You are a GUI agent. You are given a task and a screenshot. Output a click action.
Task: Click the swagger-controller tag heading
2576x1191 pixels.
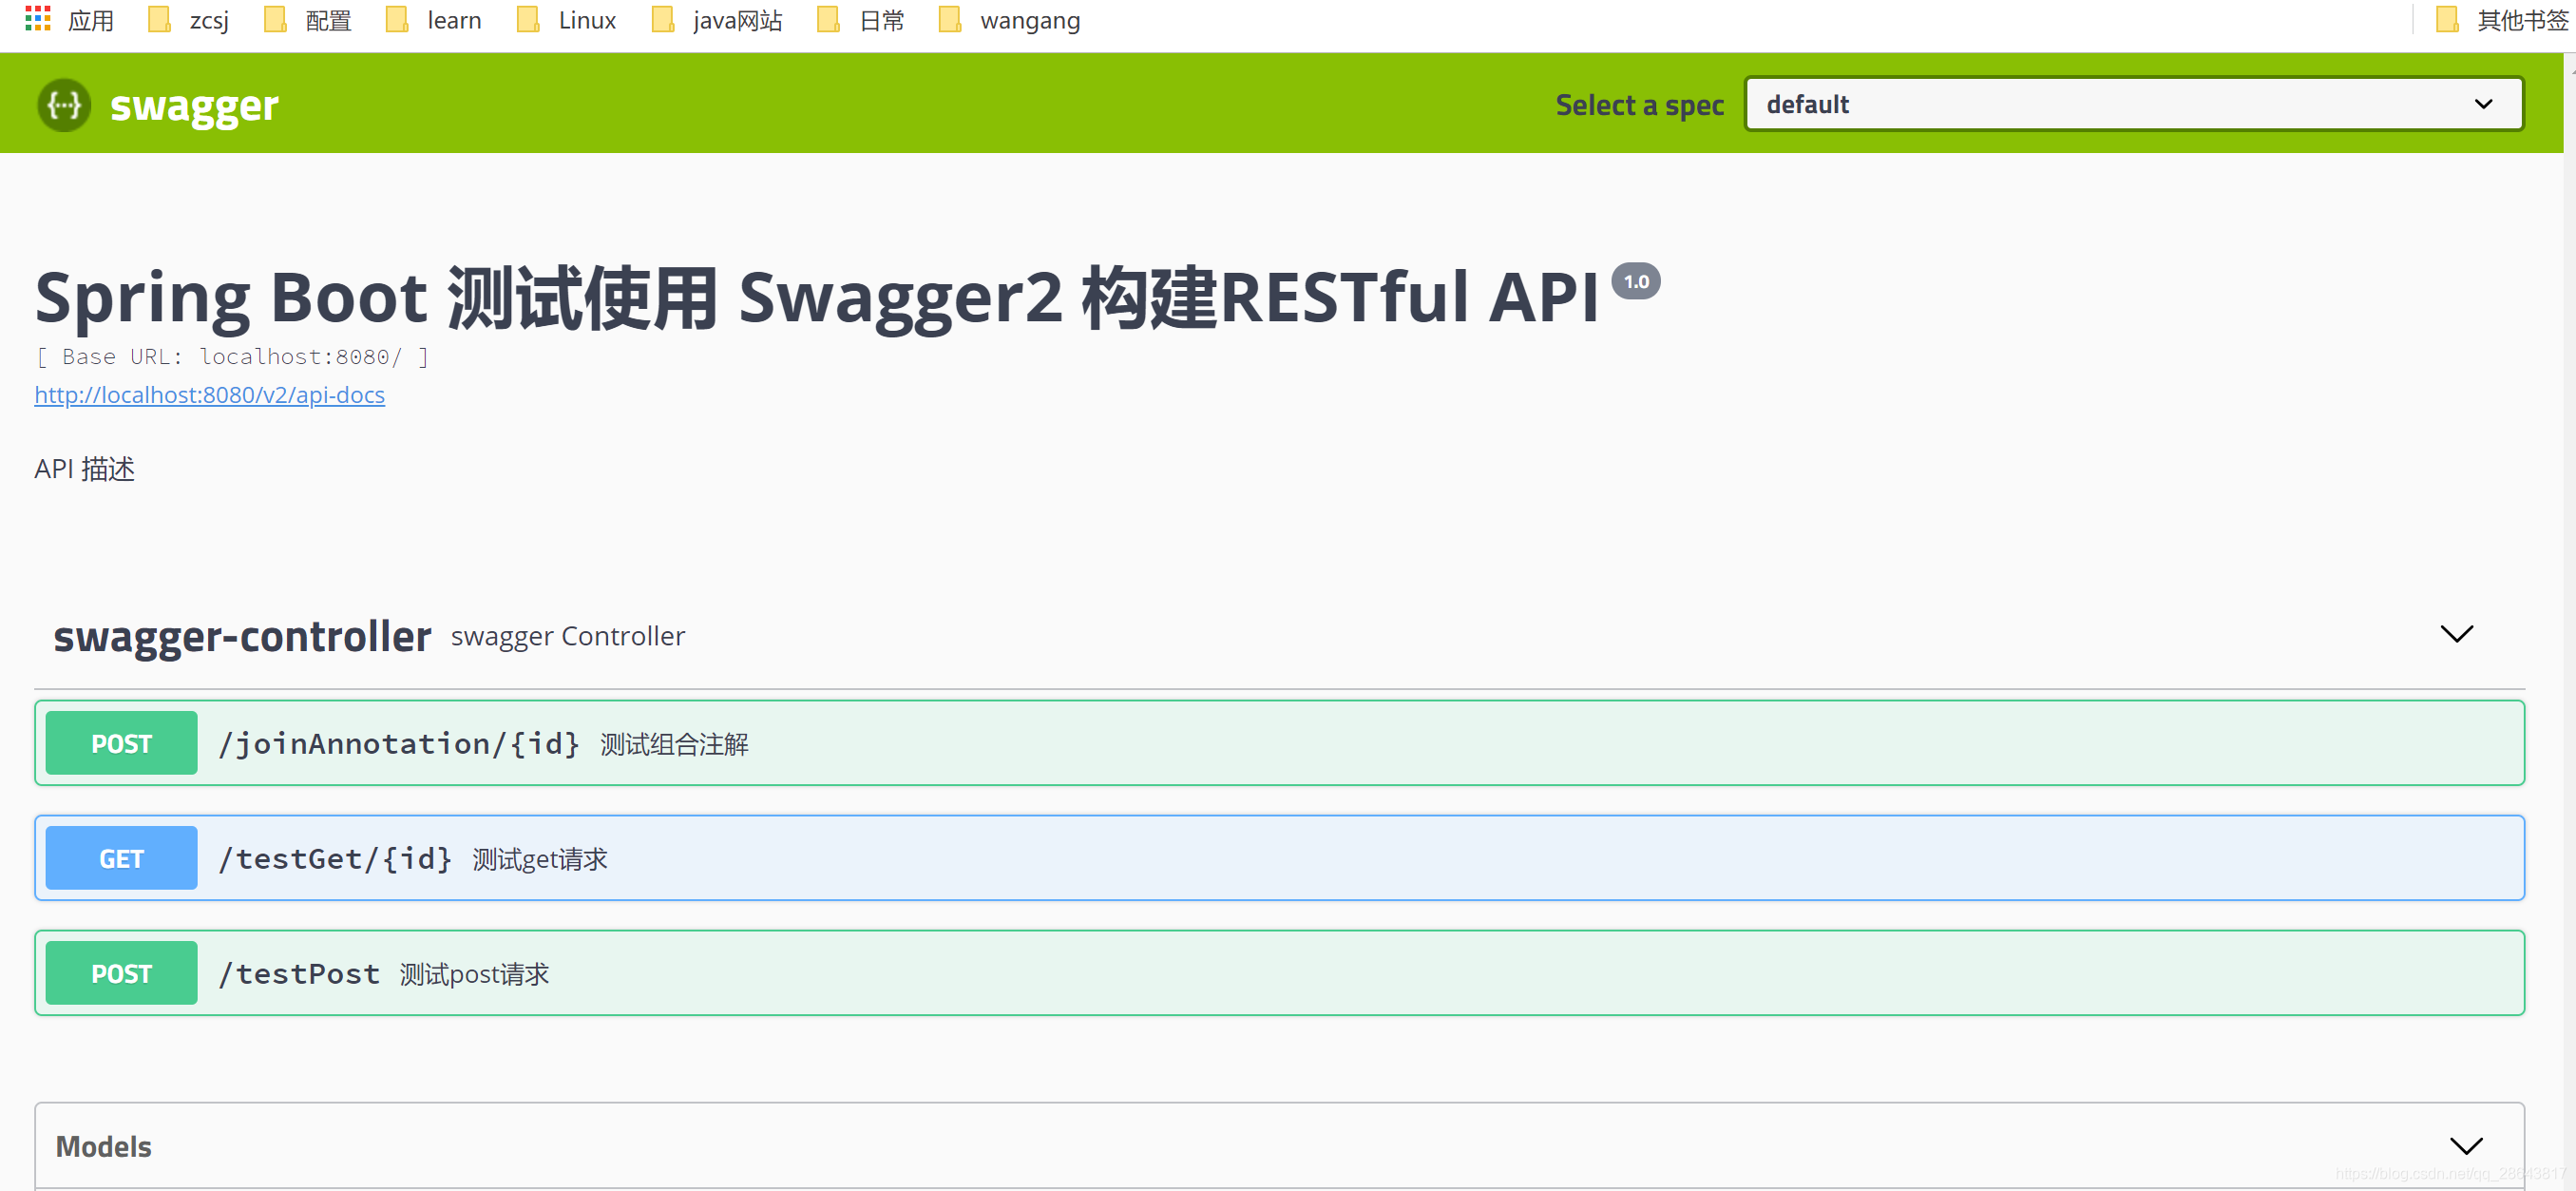(x=242, y=636)
